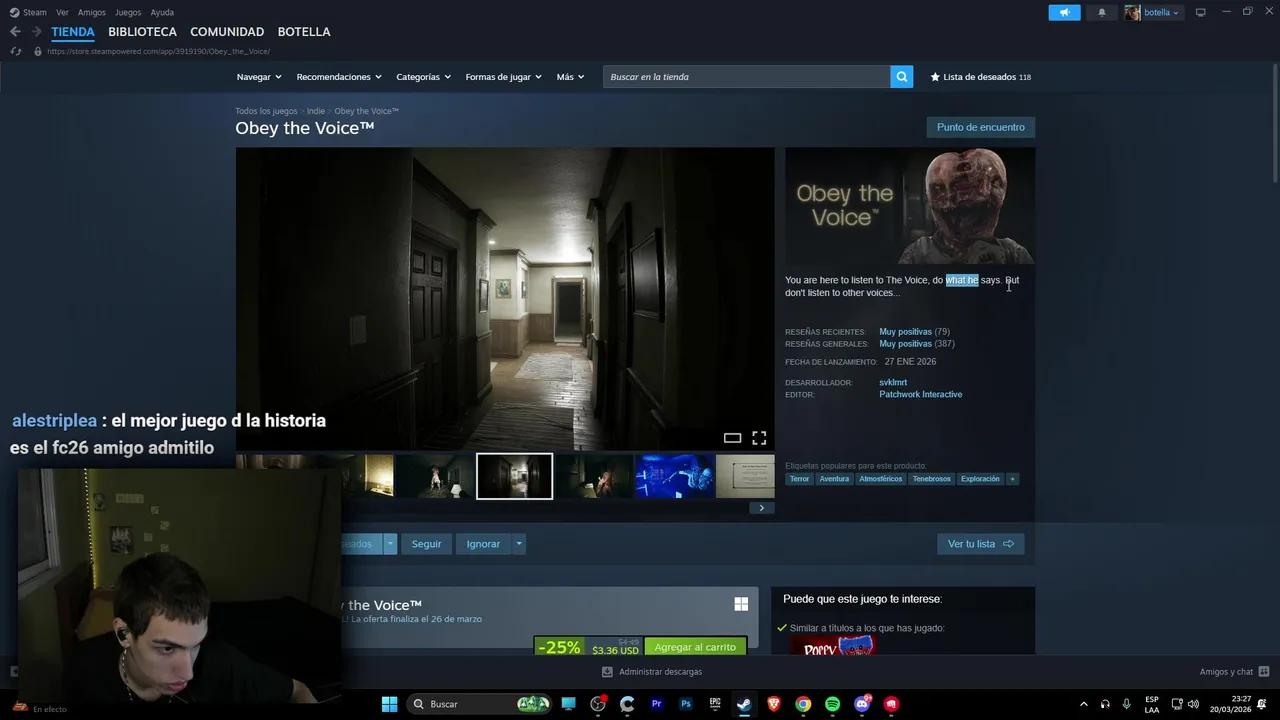Open Premiere Pro from taskbar

(657, 704)
